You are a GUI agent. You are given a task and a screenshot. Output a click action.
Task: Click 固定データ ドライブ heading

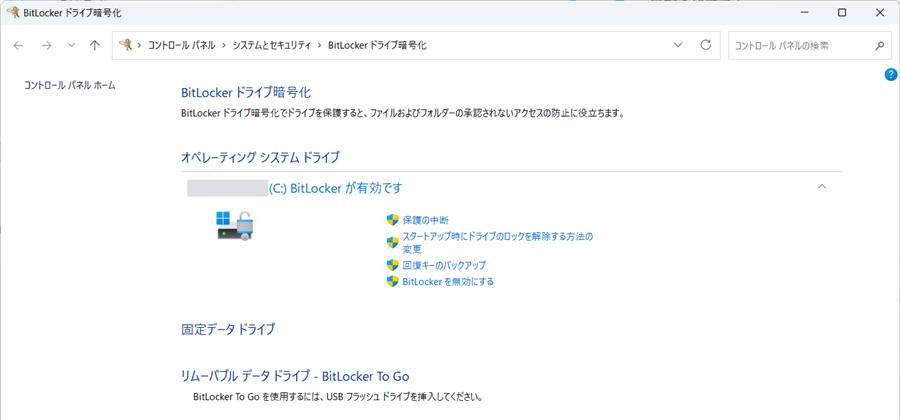click(228, 329)
